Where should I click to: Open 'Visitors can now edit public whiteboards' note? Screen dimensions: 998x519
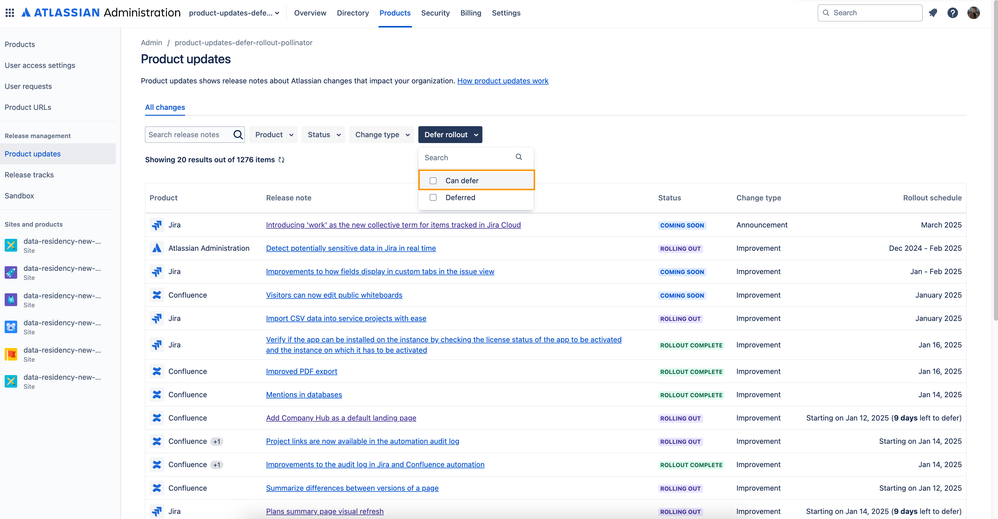pyautogui.click(x=334, y=295)
